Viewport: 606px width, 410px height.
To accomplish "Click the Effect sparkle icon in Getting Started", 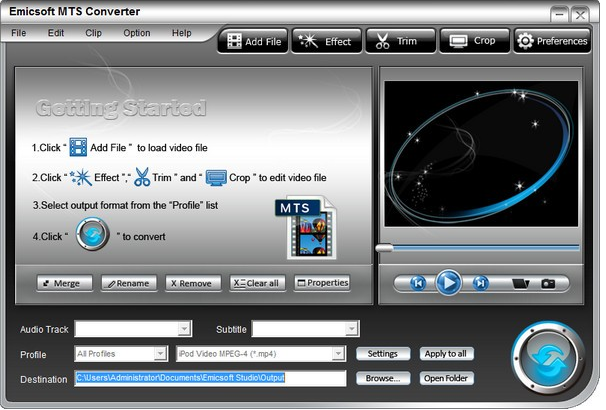I will pos(81,177).
